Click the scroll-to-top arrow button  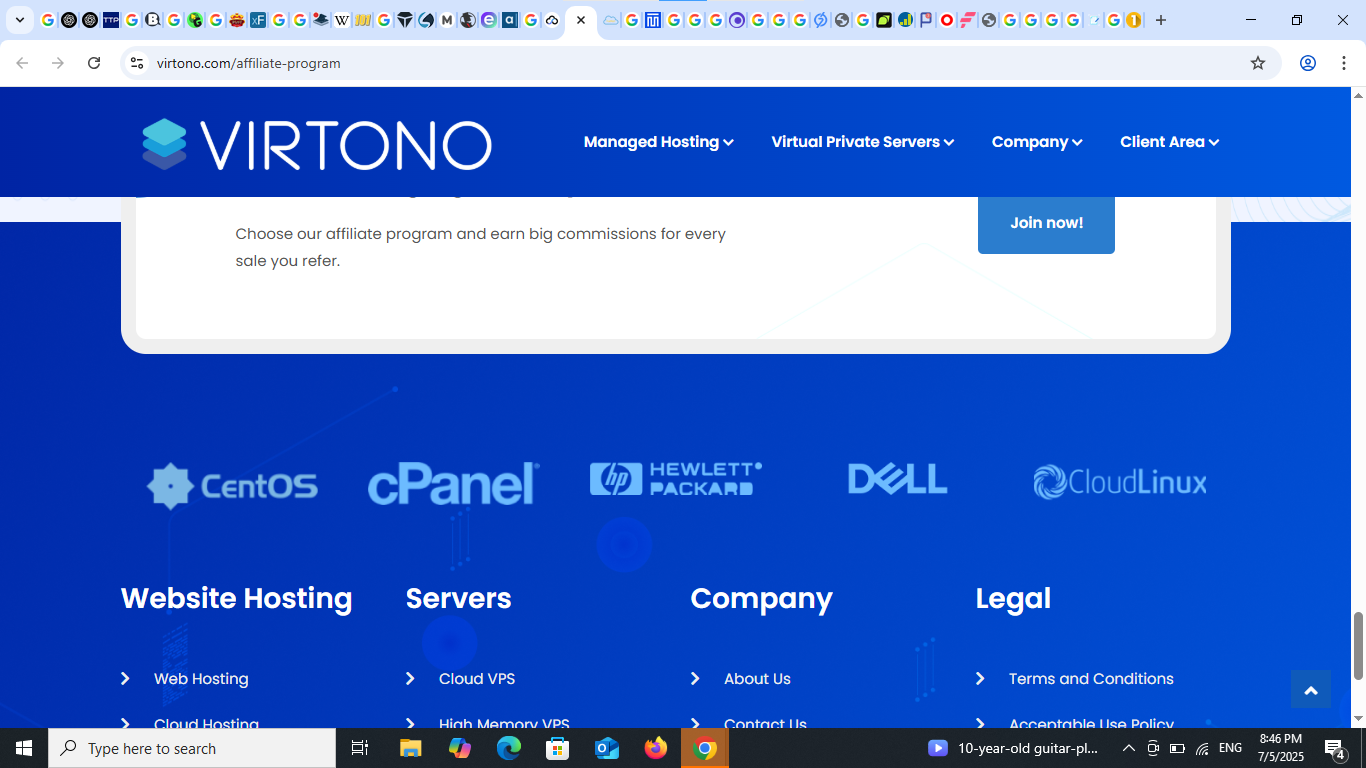pos(1311,689)
